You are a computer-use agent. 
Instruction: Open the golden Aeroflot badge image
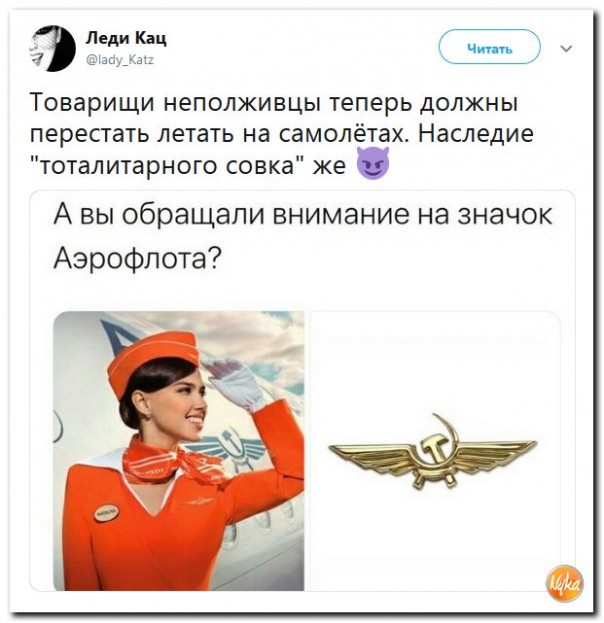click(x=433, y=451)
